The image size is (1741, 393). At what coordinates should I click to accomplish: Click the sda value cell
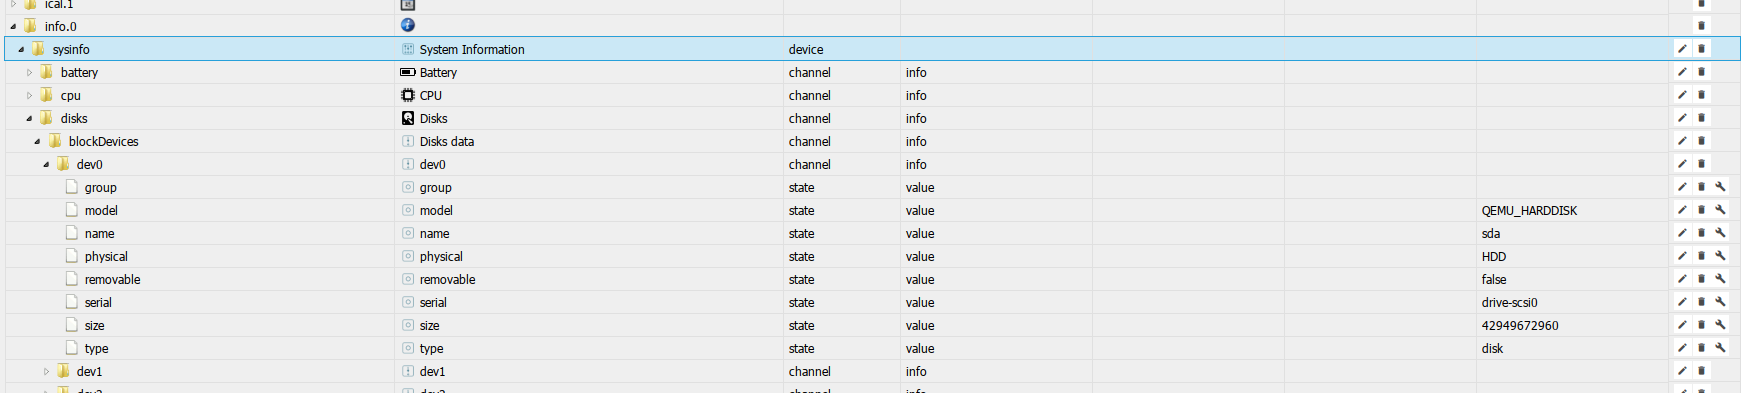click(x=1491, y=233)
